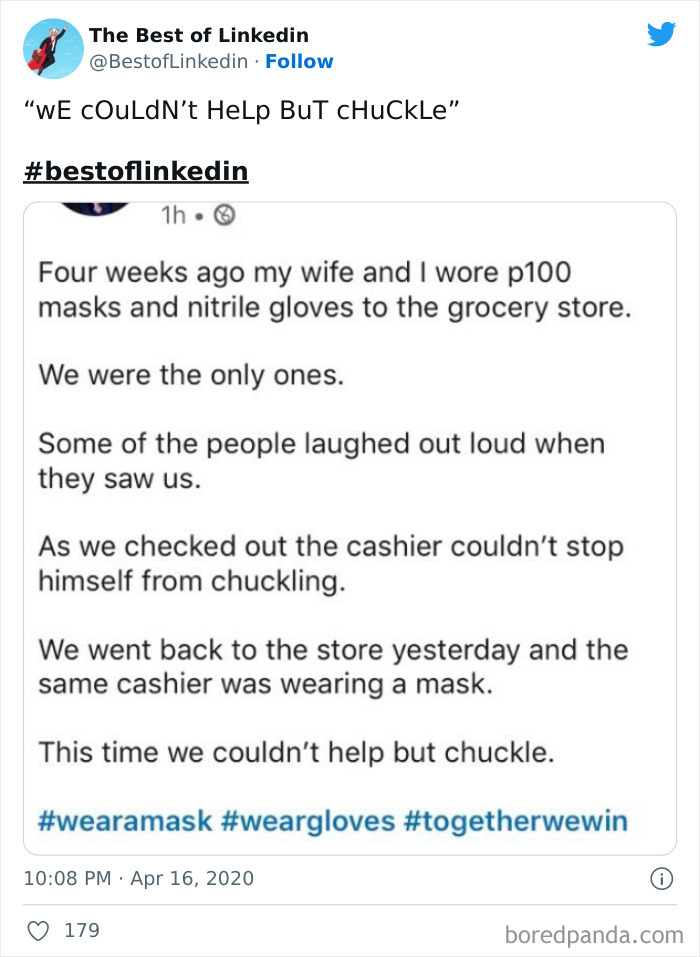Expand the embedded LinkedIn post card
Image resolution: width=700 pixels, height=957 pixels.
(350, 520)
